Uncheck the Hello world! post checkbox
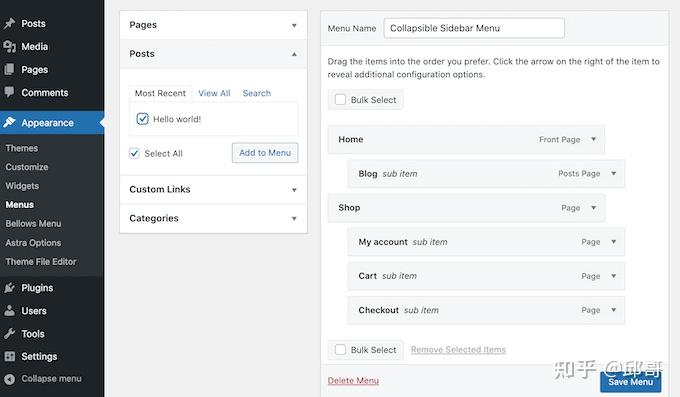The image size is (680, 397). pyautogui.click(x=142, y=119)
